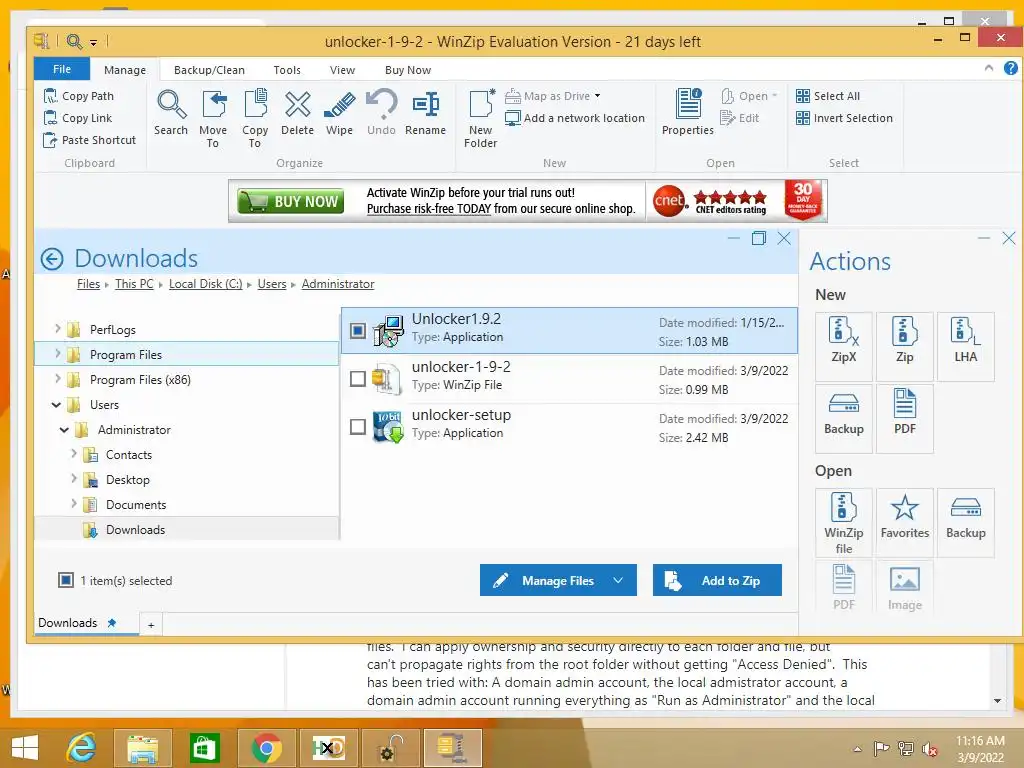
Task: Toggle the items selected checkbox
Action: pyautogui.click(x=66, y=580)
